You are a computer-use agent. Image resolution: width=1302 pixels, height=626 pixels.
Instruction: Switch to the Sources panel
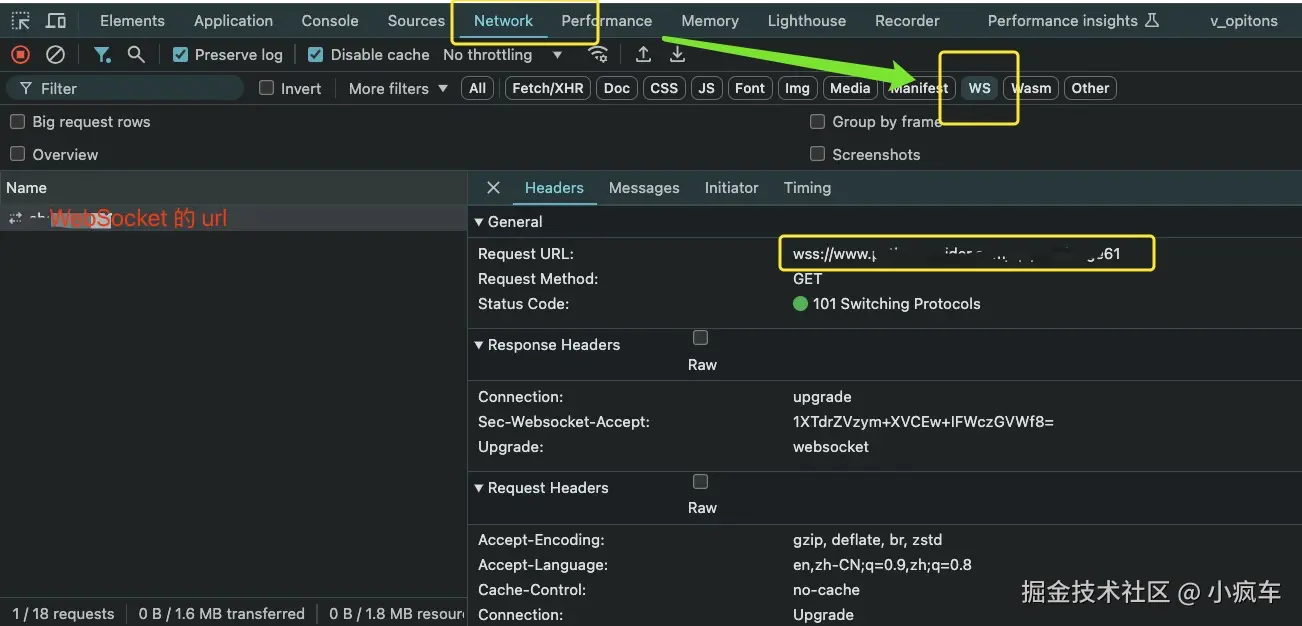[416, 21]
